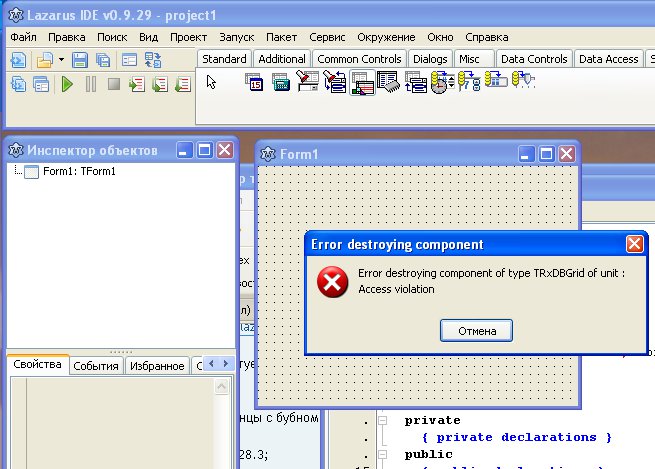Screen dimensions: 655x469
Task: Open the dropdown arrow beside Open file
Action: [61, 60]
